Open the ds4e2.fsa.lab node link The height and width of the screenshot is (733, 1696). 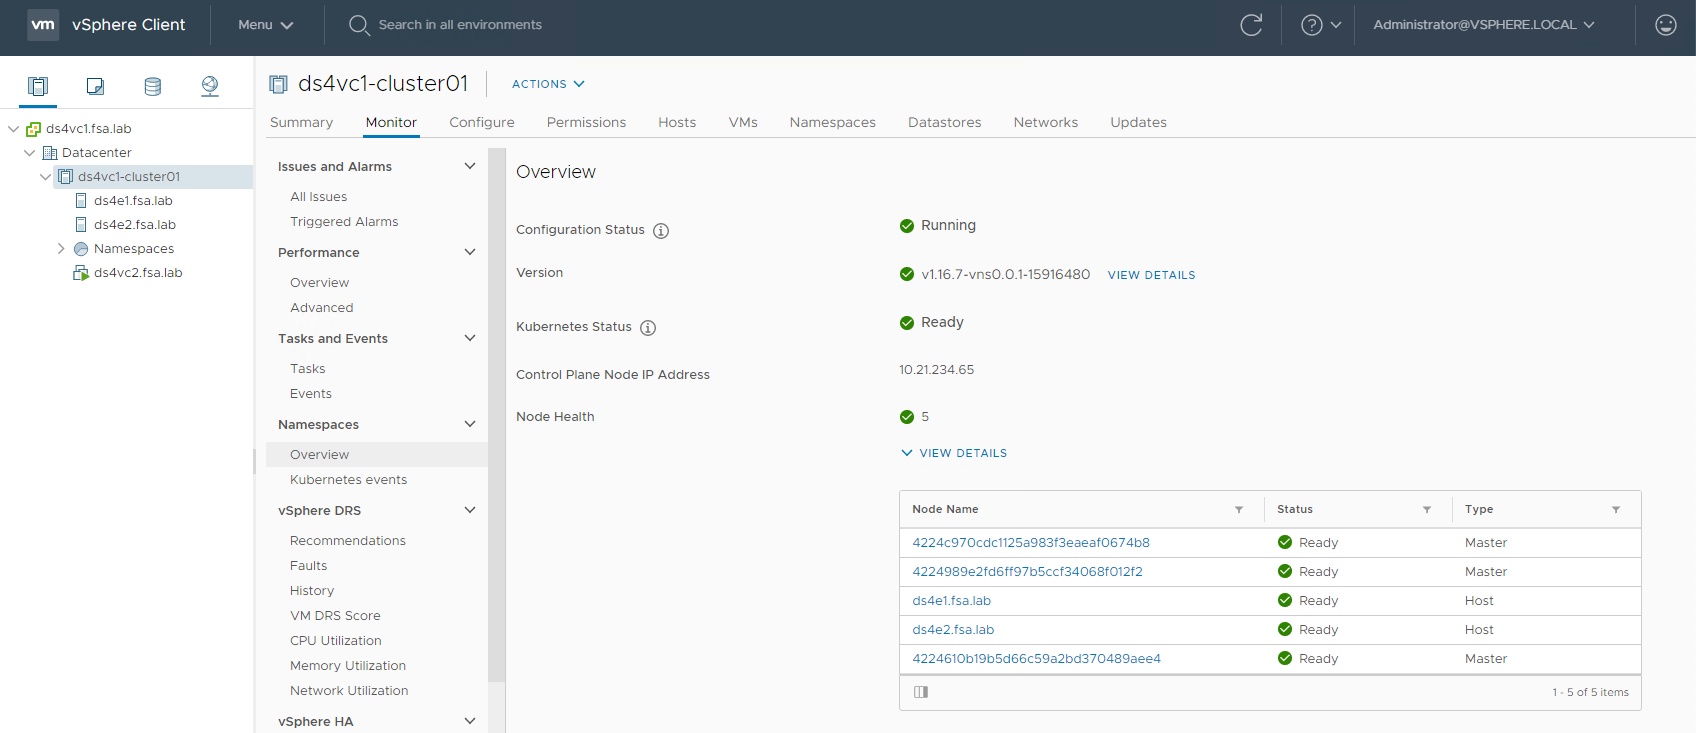(x=953, y=630)
